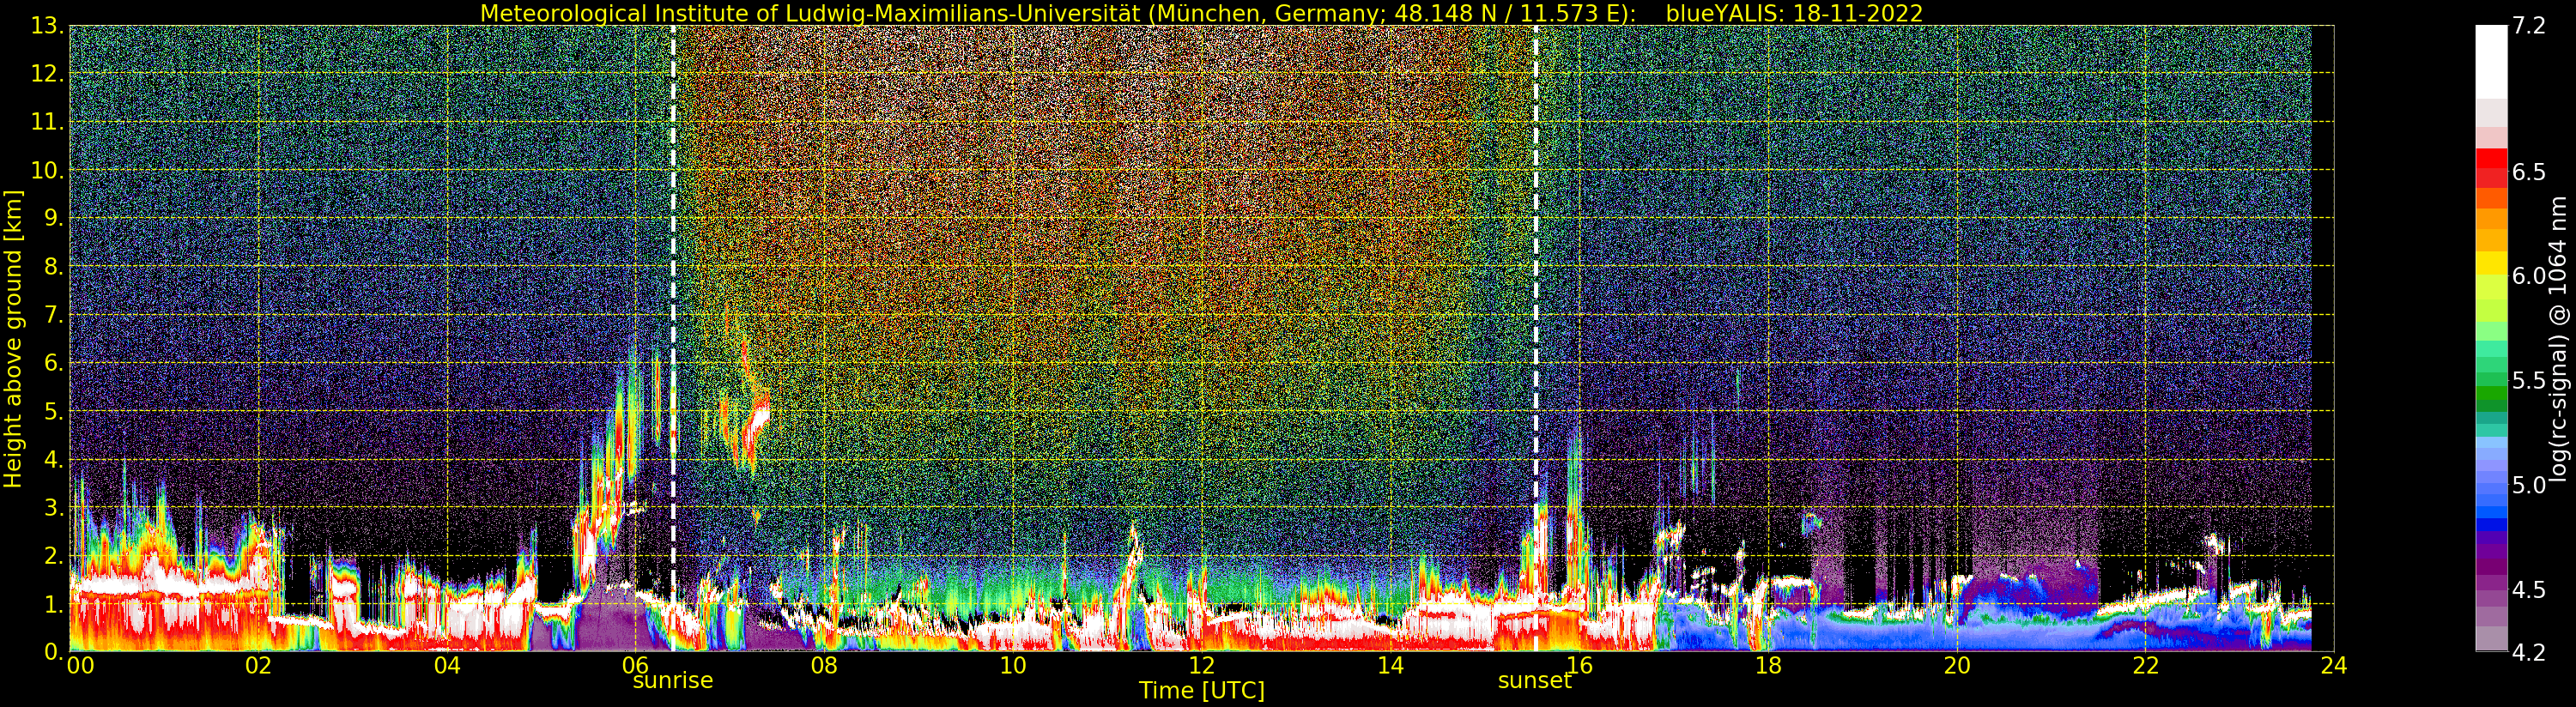Click the '2.' height tick label

54,555
